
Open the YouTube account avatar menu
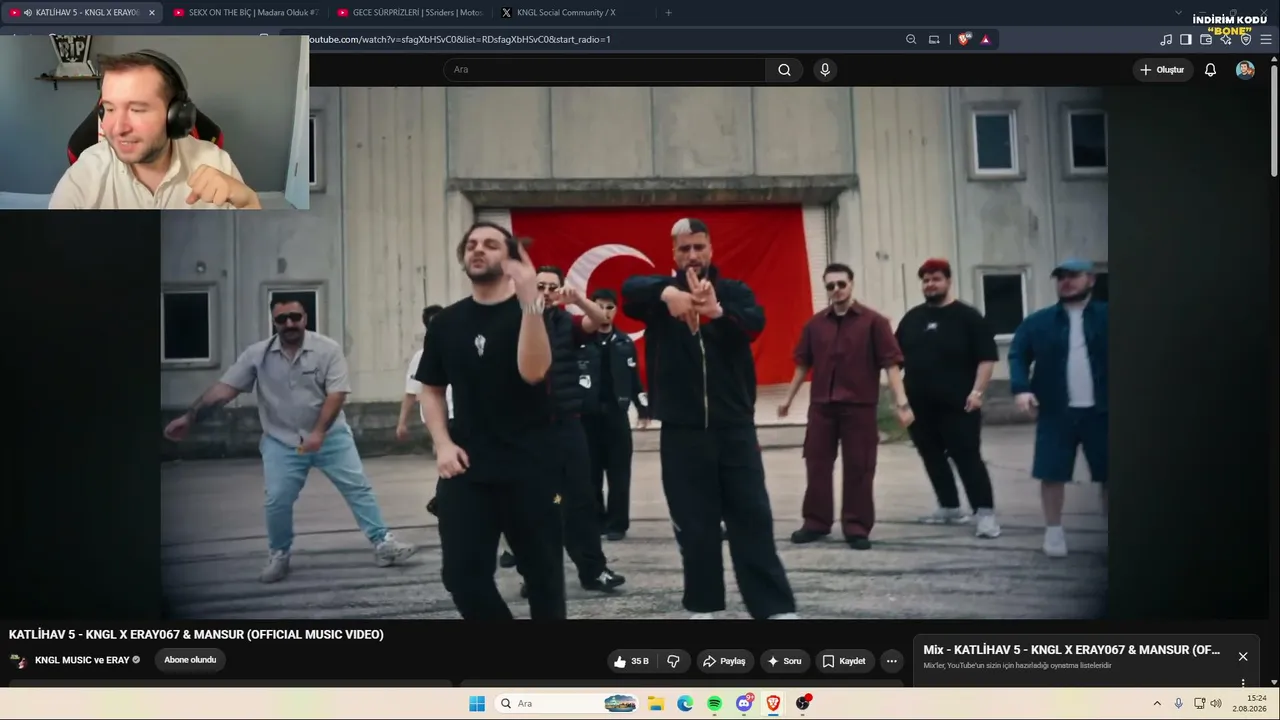(x=1245, y=70)
